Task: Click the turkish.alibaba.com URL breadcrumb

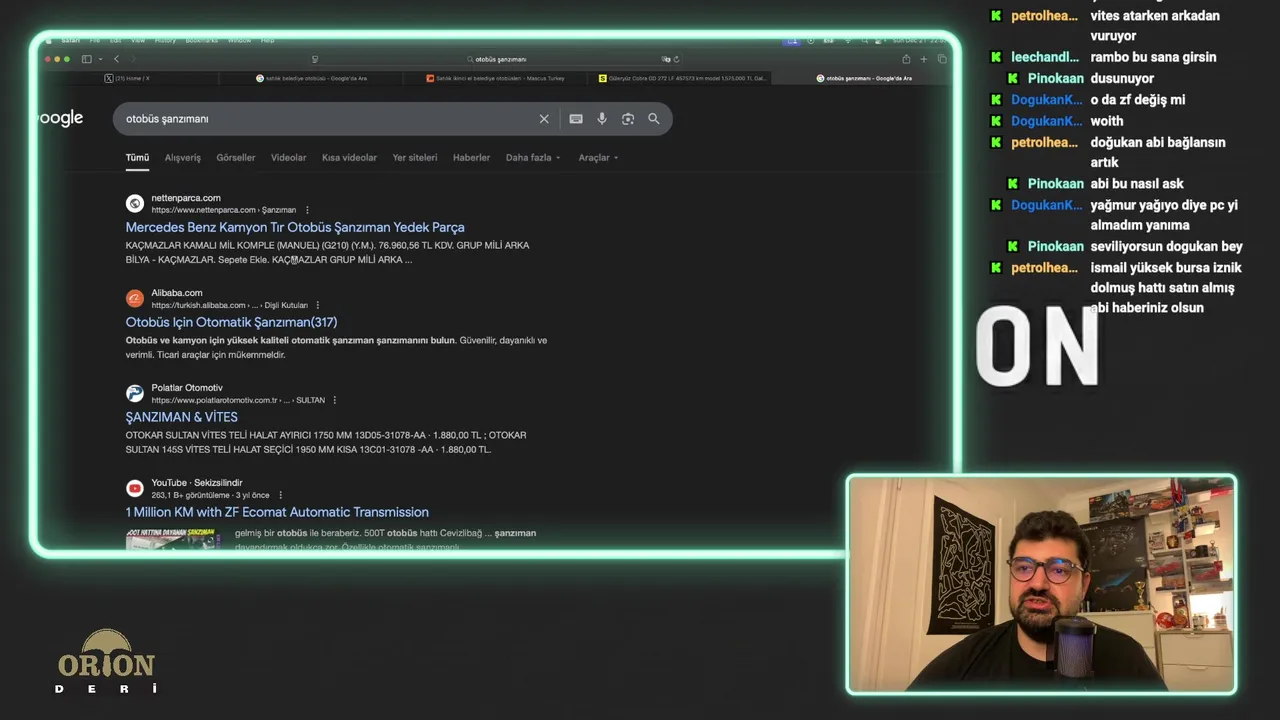Action: [x=230, y=305]
